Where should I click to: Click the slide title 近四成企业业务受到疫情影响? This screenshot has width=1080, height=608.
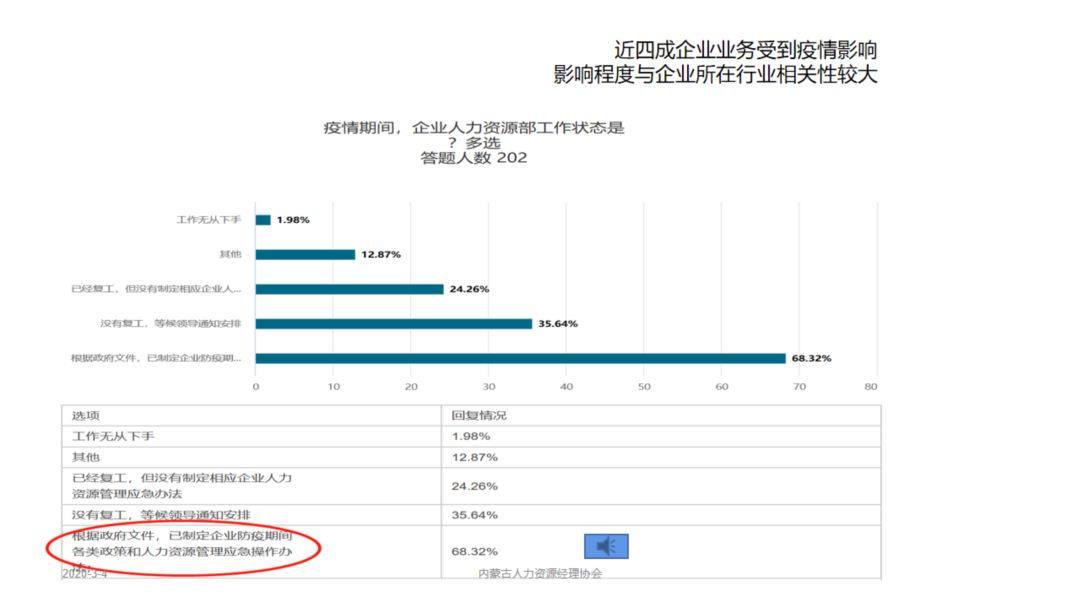tap(745, 50)
